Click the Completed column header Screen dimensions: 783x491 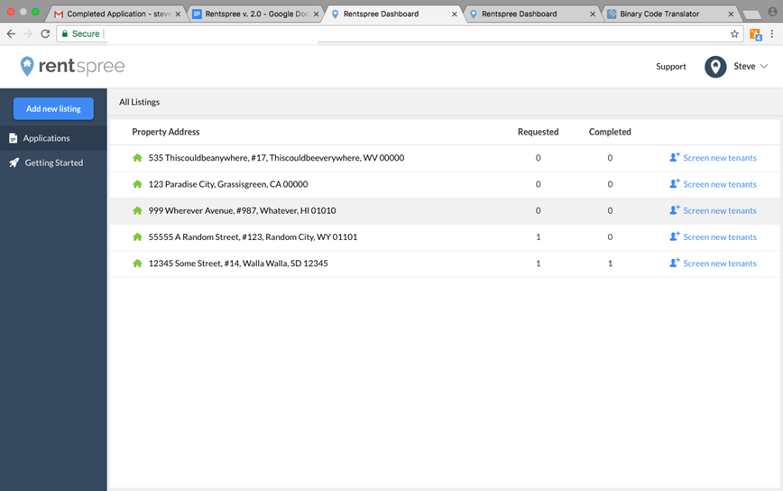click(610, 132)
